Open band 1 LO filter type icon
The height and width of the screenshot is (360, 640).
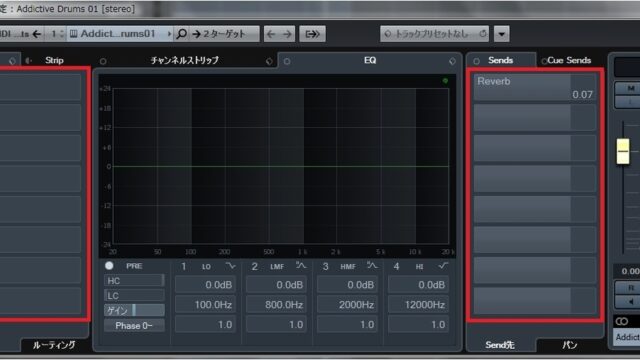(x=230, y=266)
